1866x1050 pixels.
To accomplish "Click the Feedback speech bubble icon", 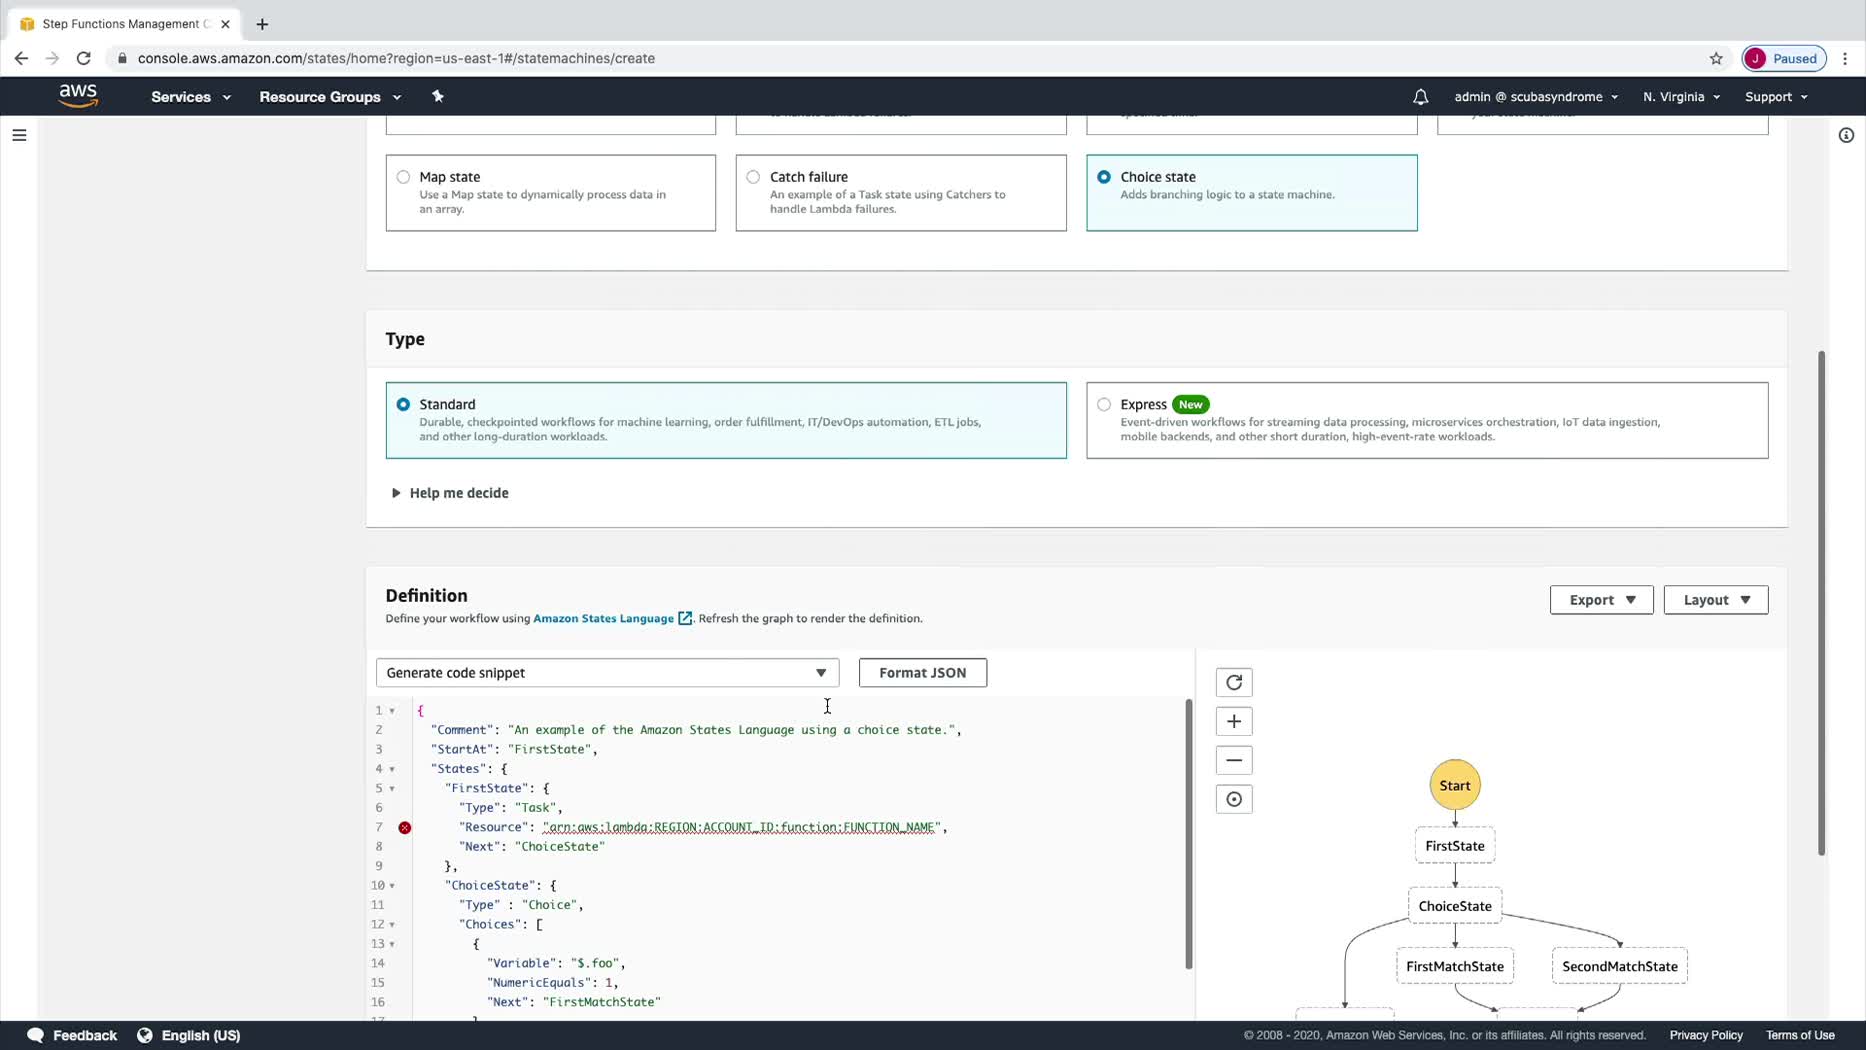I will coord(35,1035).
